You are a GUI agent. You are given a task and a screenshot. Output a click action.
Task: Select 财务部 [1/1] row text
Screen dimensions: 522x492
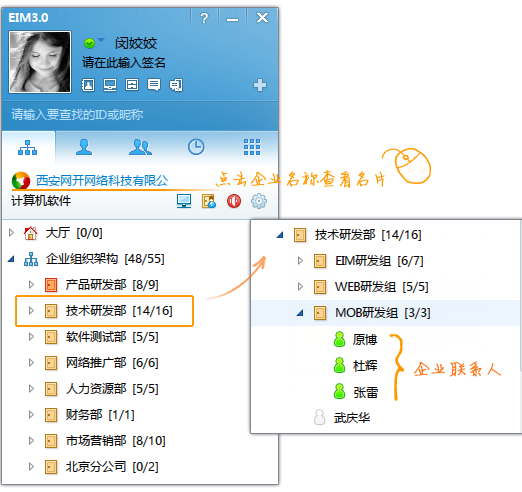click(x=100, y=415)
